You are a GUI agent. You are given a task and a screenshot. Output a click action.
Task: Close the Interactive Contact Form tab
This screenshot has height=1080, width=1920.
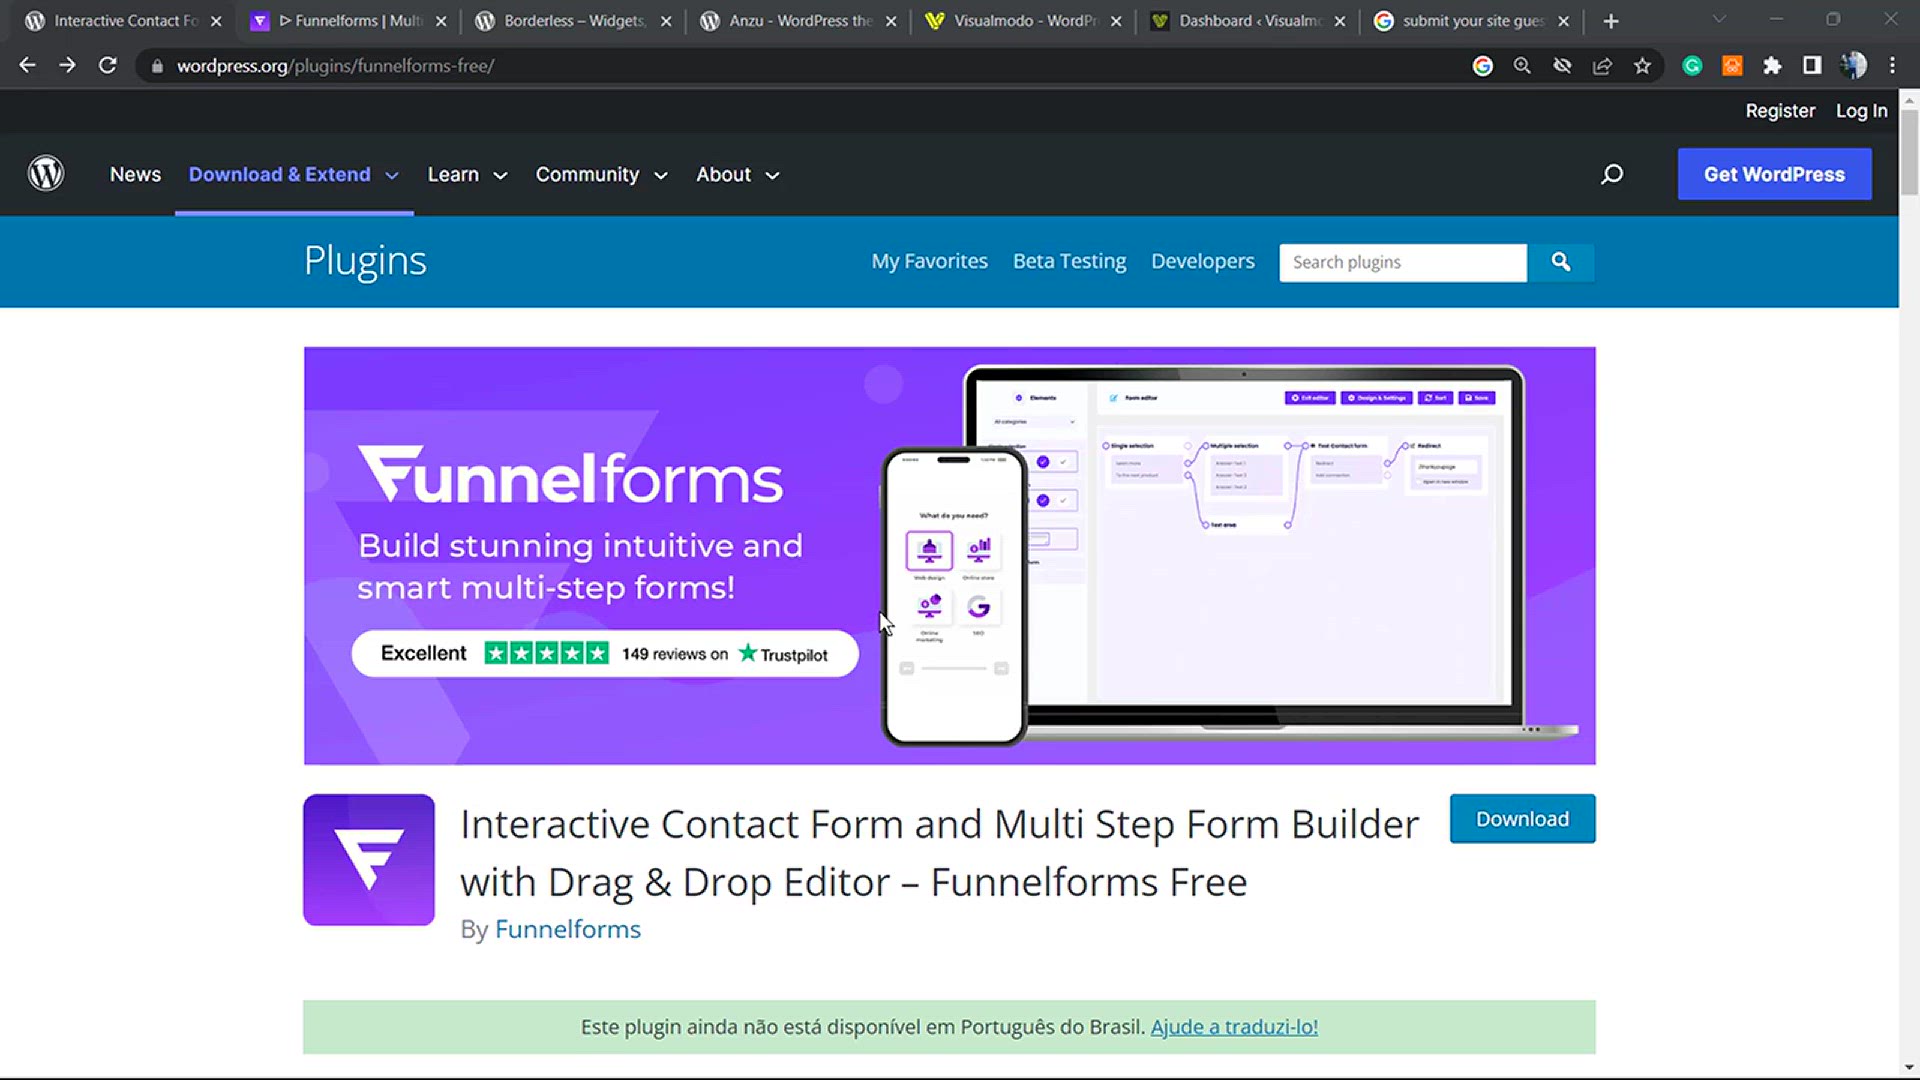pos(216,21)
